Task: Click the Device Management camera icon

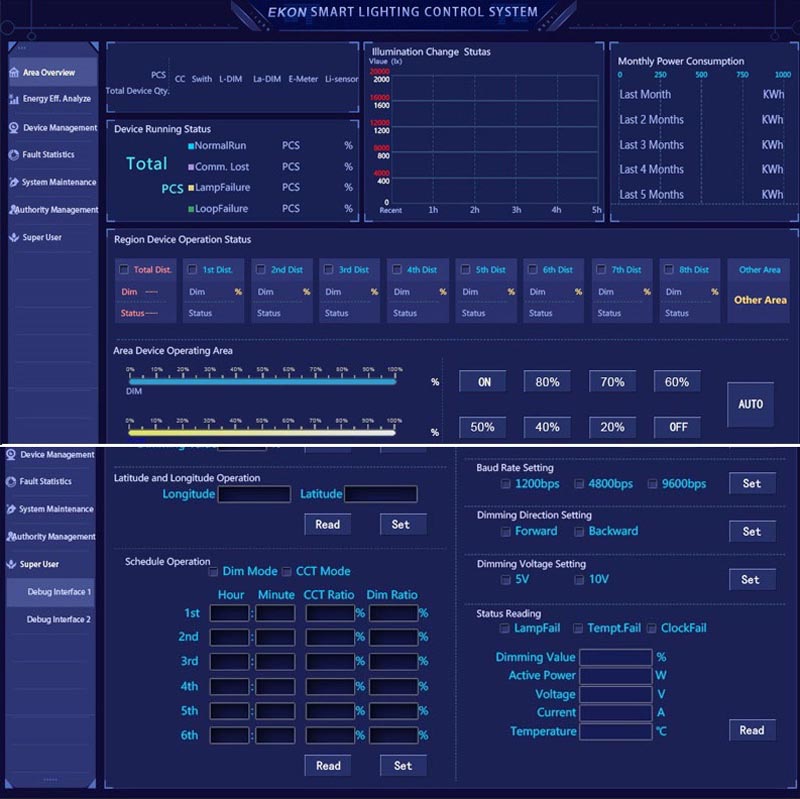Action: pyautogui.click(x=14, y=127)
